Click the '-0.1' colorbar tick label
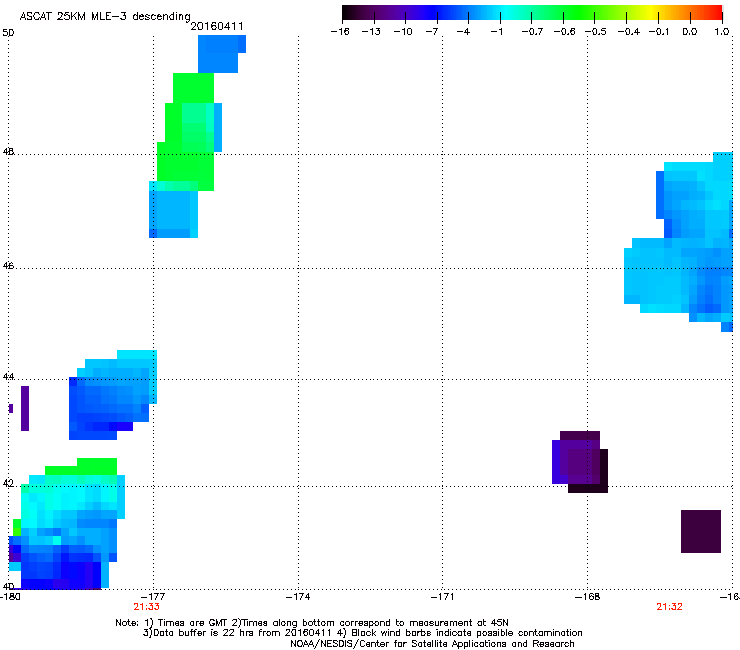Viewport: 740px width, 650px height. pyautogui.click(x=659, y=32)
